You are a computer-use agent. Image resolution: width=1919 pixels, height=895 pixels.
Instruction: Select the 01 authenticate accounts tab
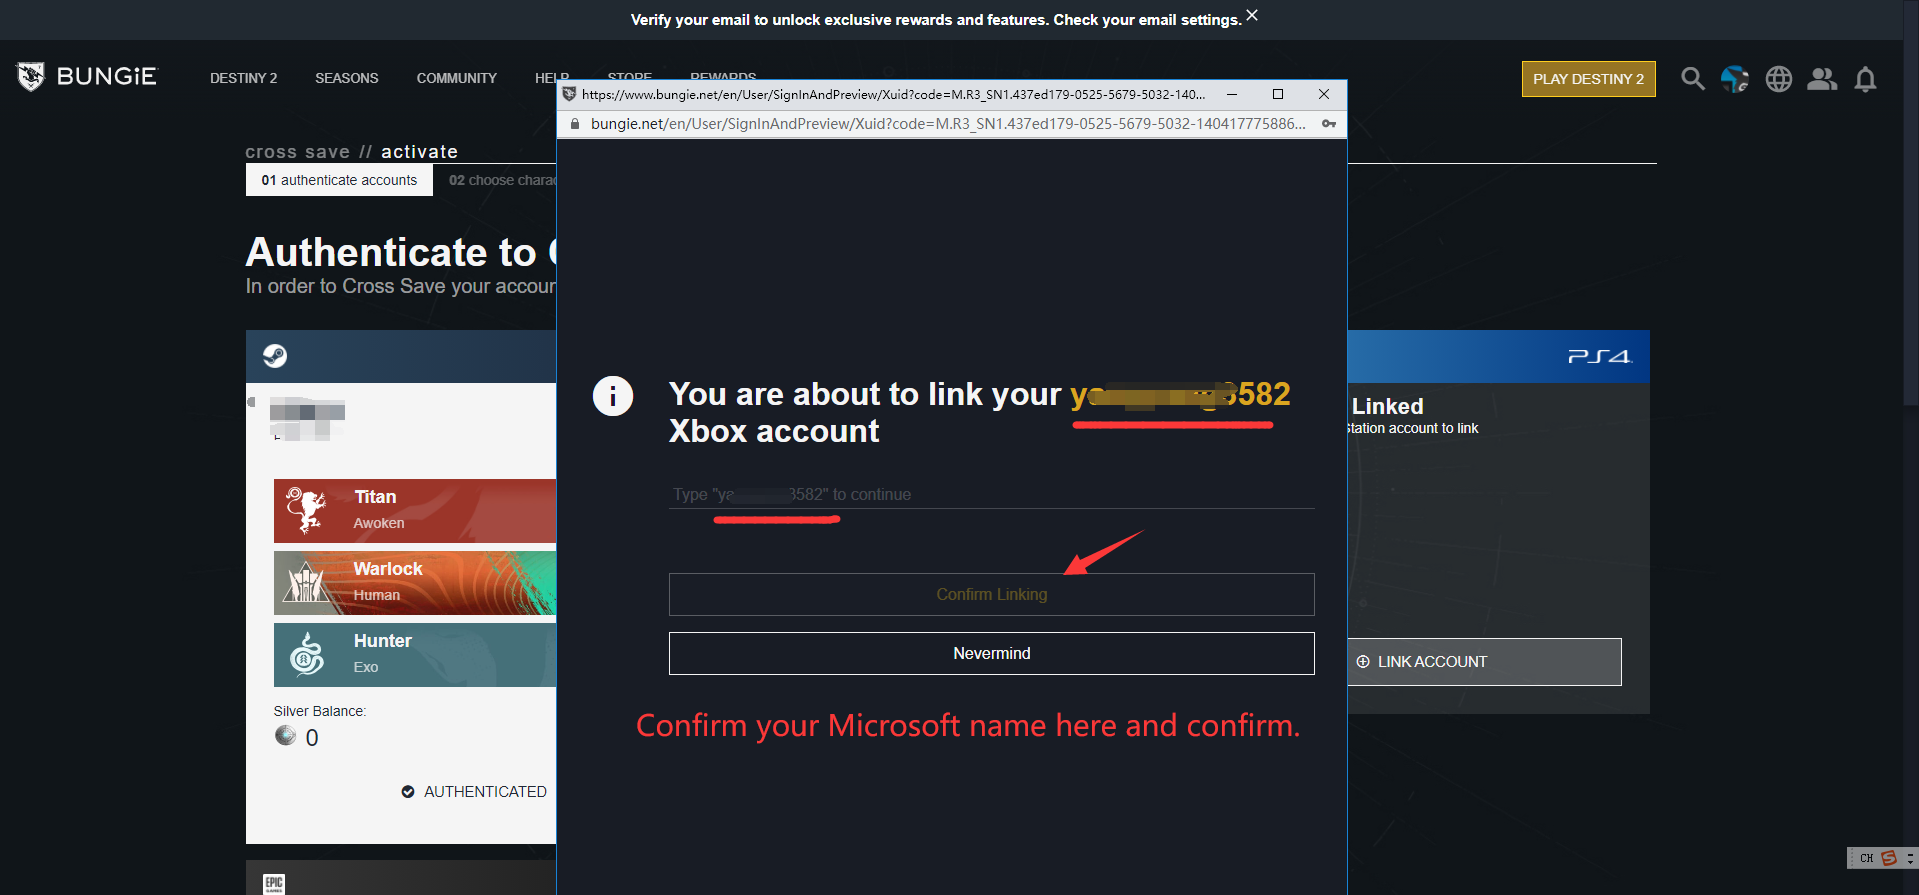tap(339, 180)
